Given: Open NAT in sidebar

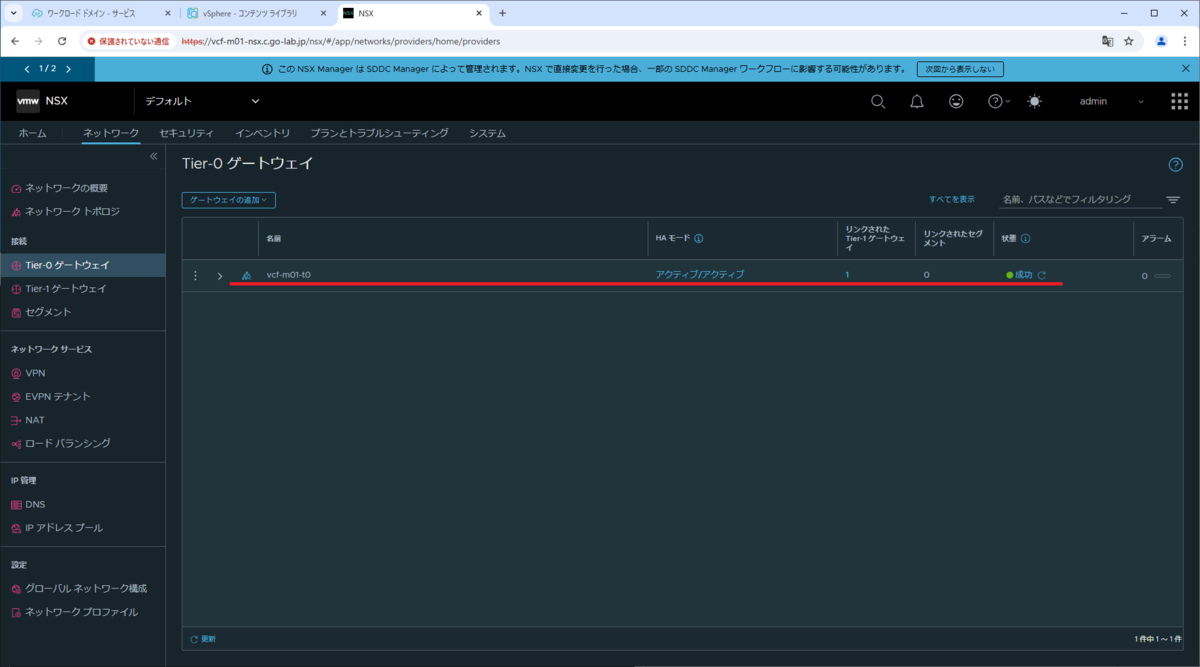Looking at the screenshot, I should (x=35, y=420).
